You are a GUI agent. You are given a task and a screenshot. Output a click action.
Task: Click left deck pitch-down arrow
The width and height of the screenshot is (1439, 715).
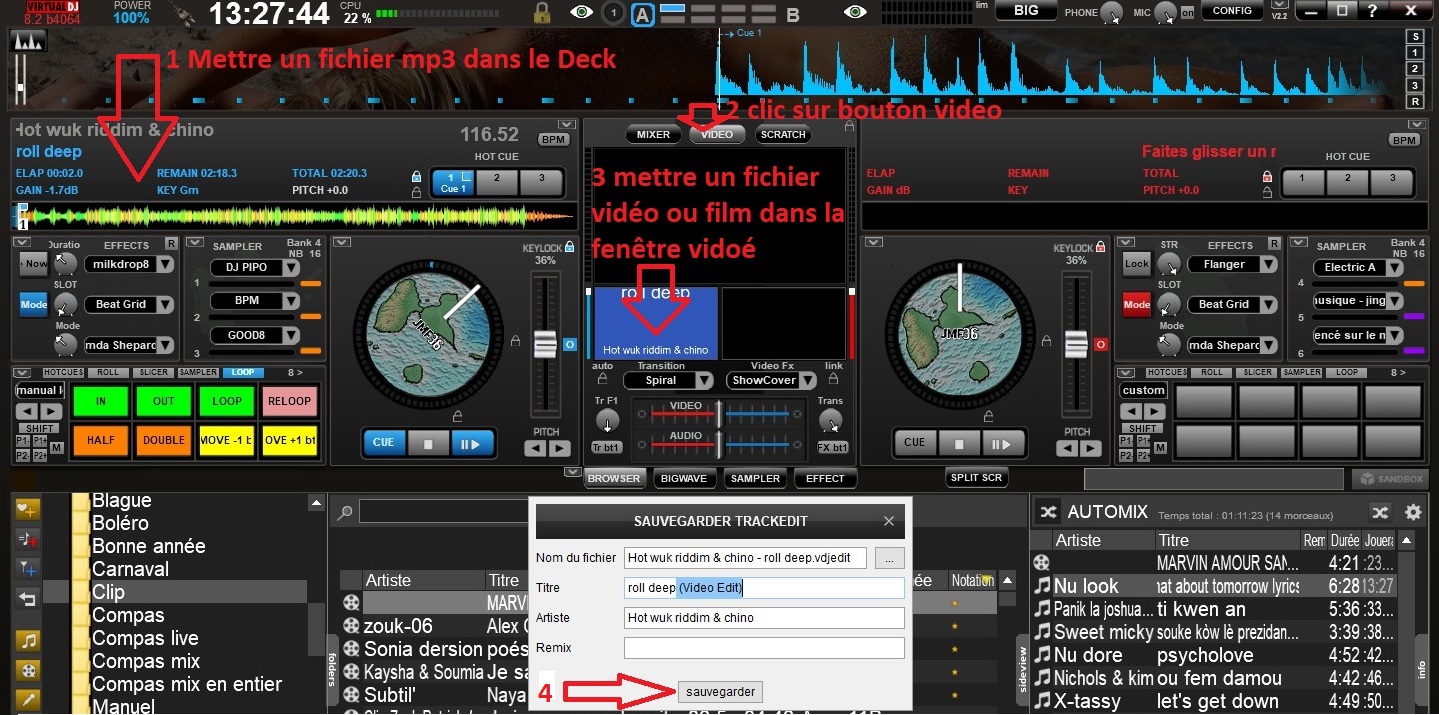click(535, 449)
